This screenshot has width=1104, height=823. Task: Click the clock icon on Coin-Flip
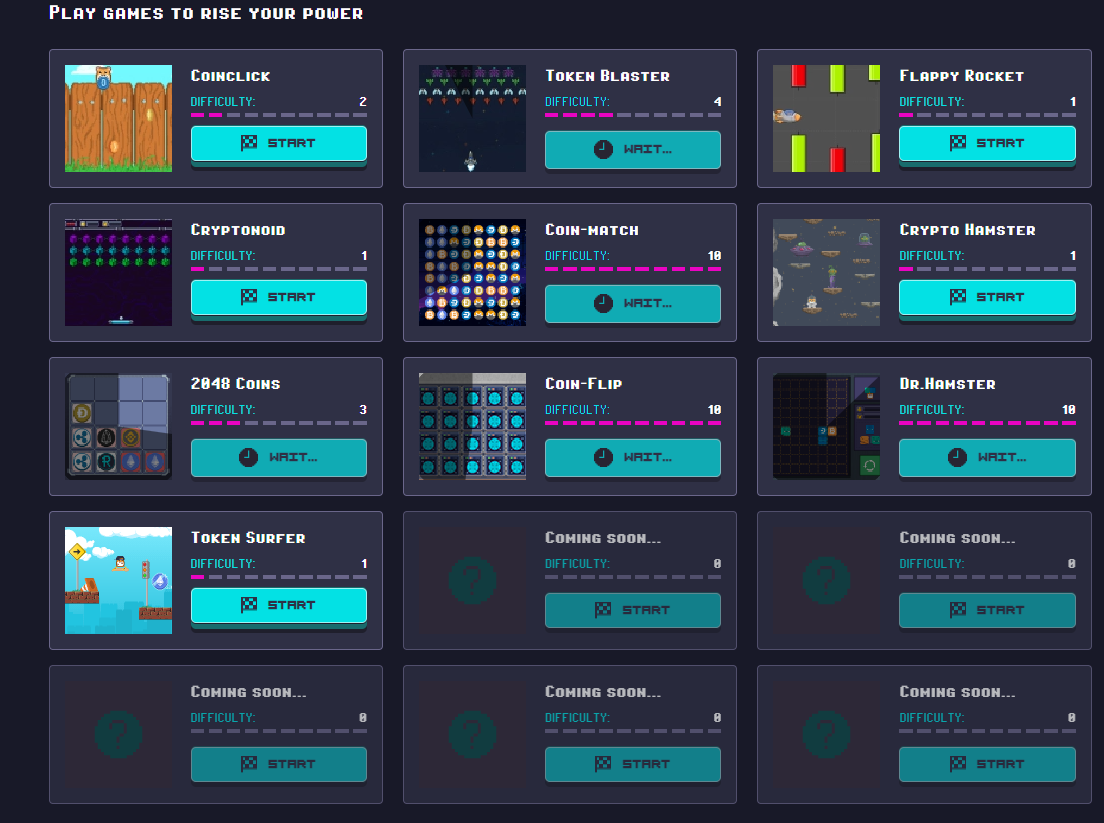(603, 458)
